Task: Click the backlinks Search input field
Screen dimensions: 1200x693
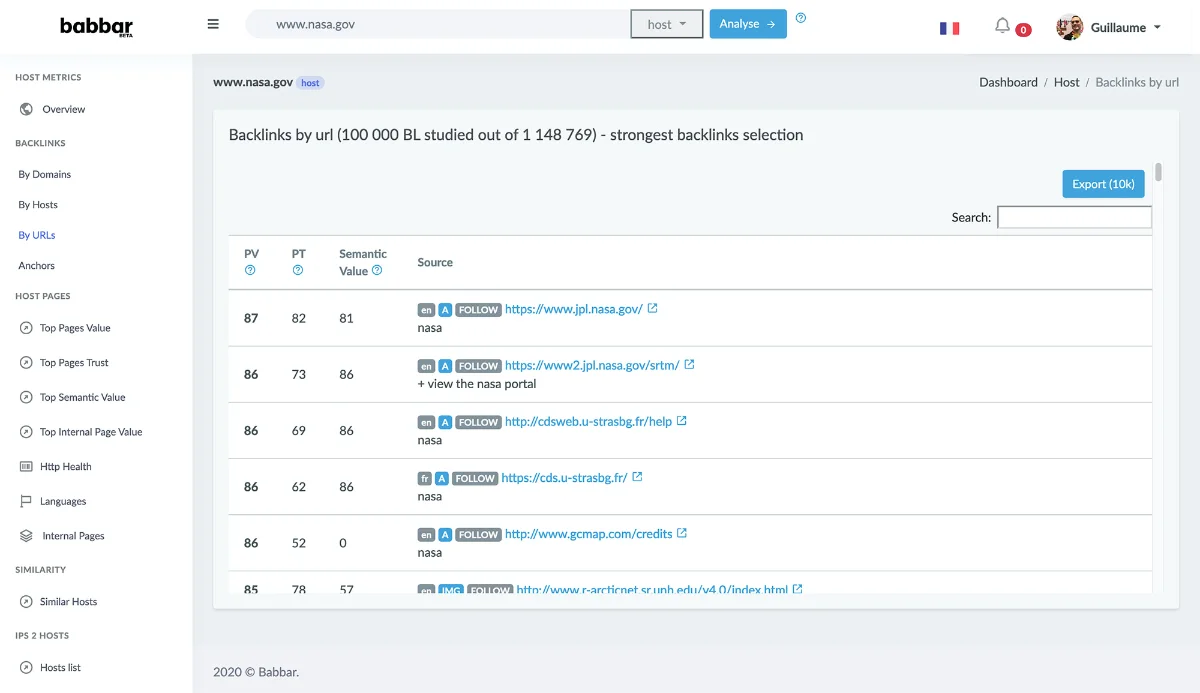Action: click(1074, 217)
